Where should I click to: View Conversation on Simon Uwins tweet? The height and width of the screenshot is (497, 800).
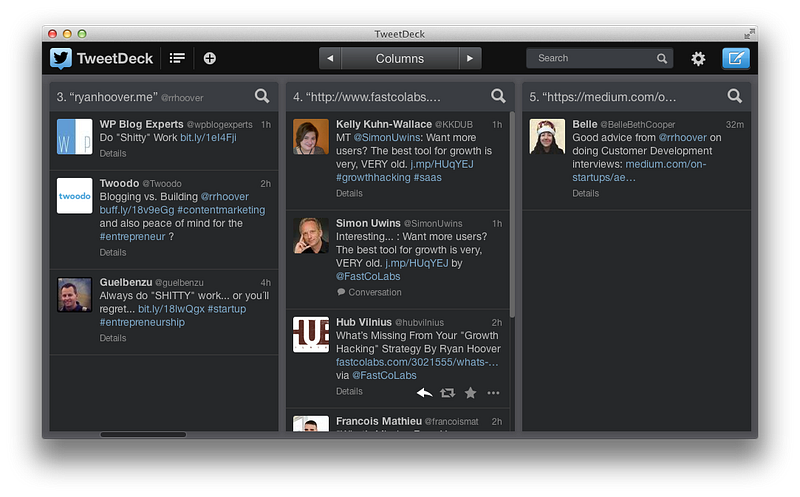coord(369,292)
